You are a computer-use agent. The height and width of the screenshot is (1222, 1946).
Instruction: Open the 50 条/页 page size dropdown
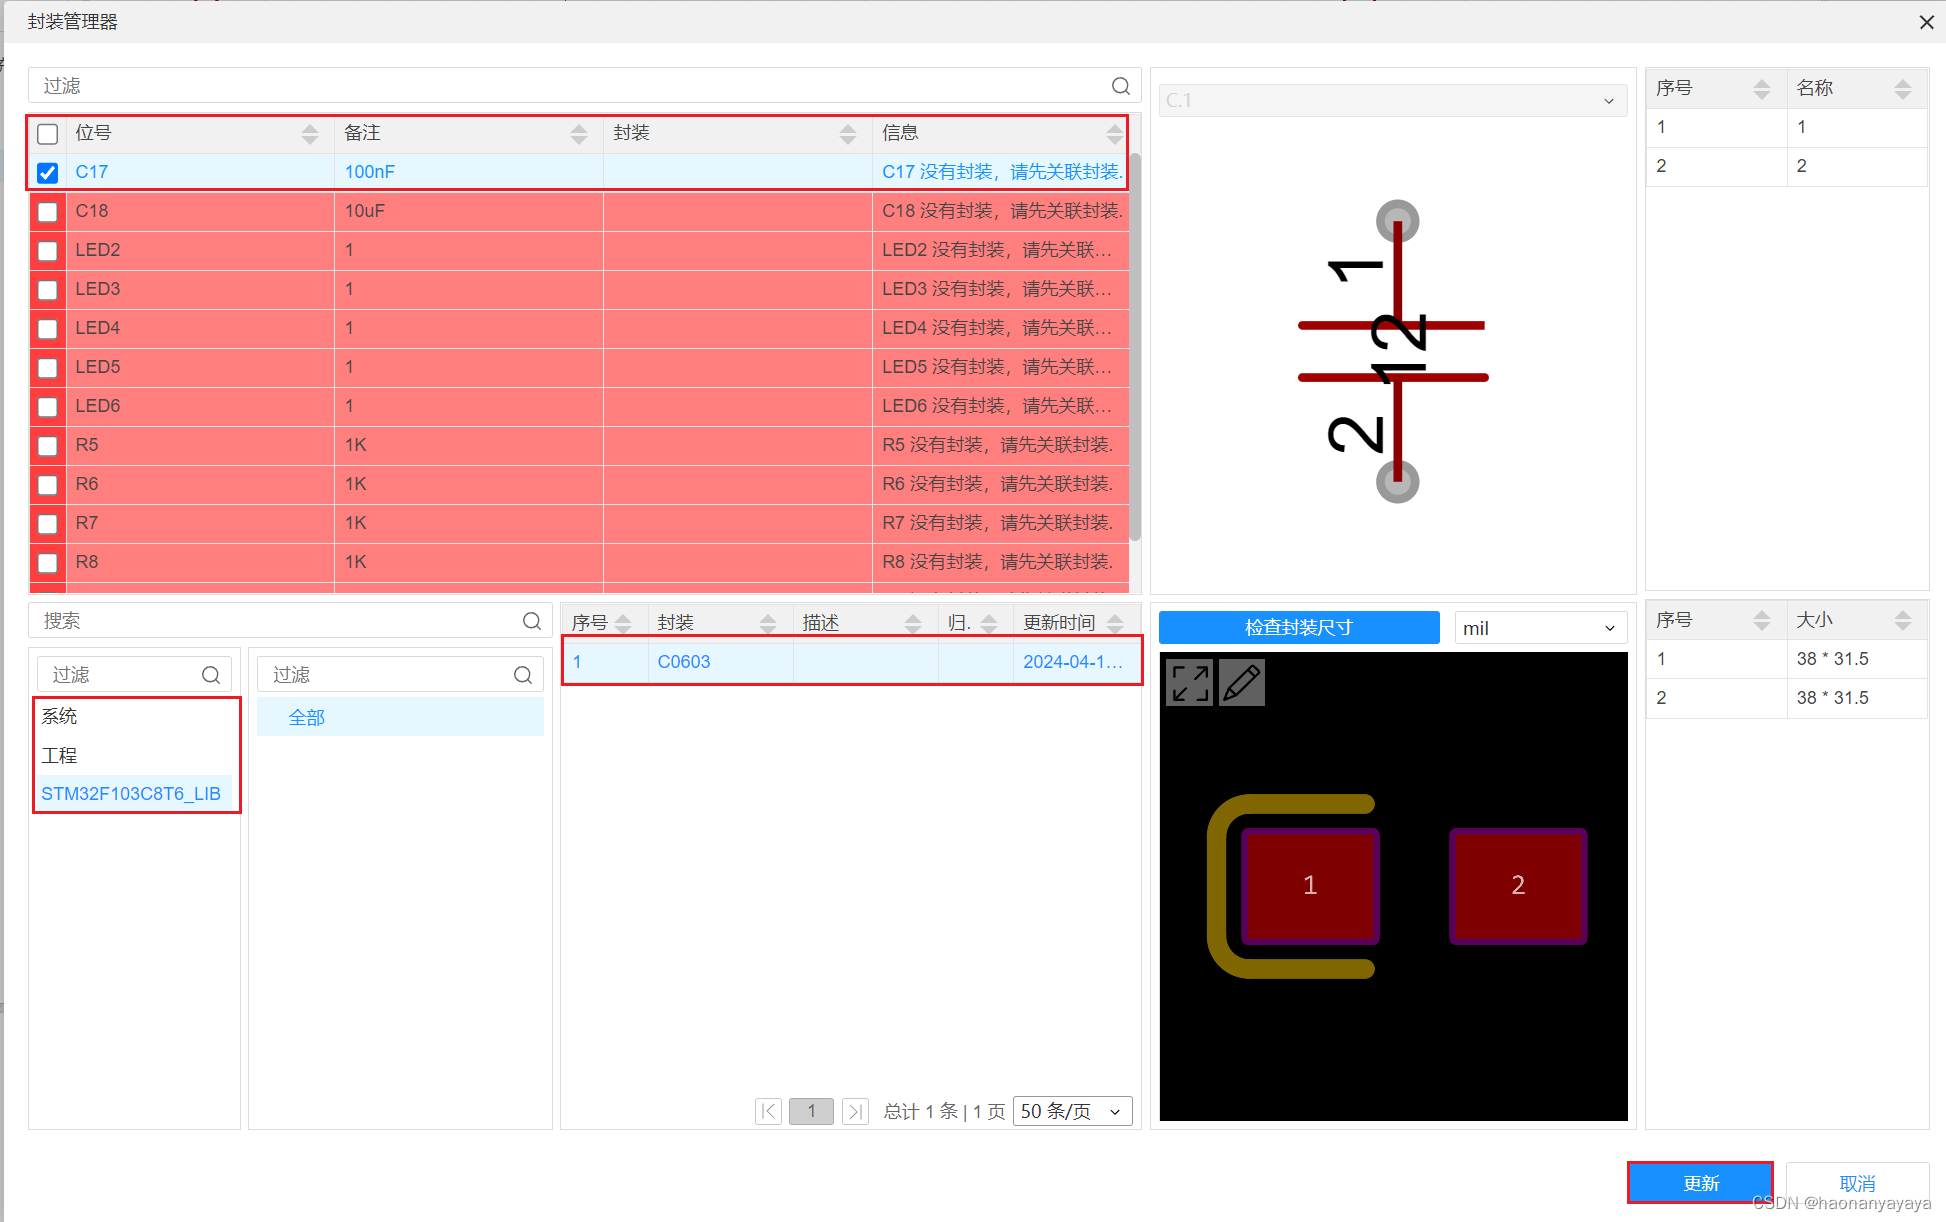[1072, 1111]
